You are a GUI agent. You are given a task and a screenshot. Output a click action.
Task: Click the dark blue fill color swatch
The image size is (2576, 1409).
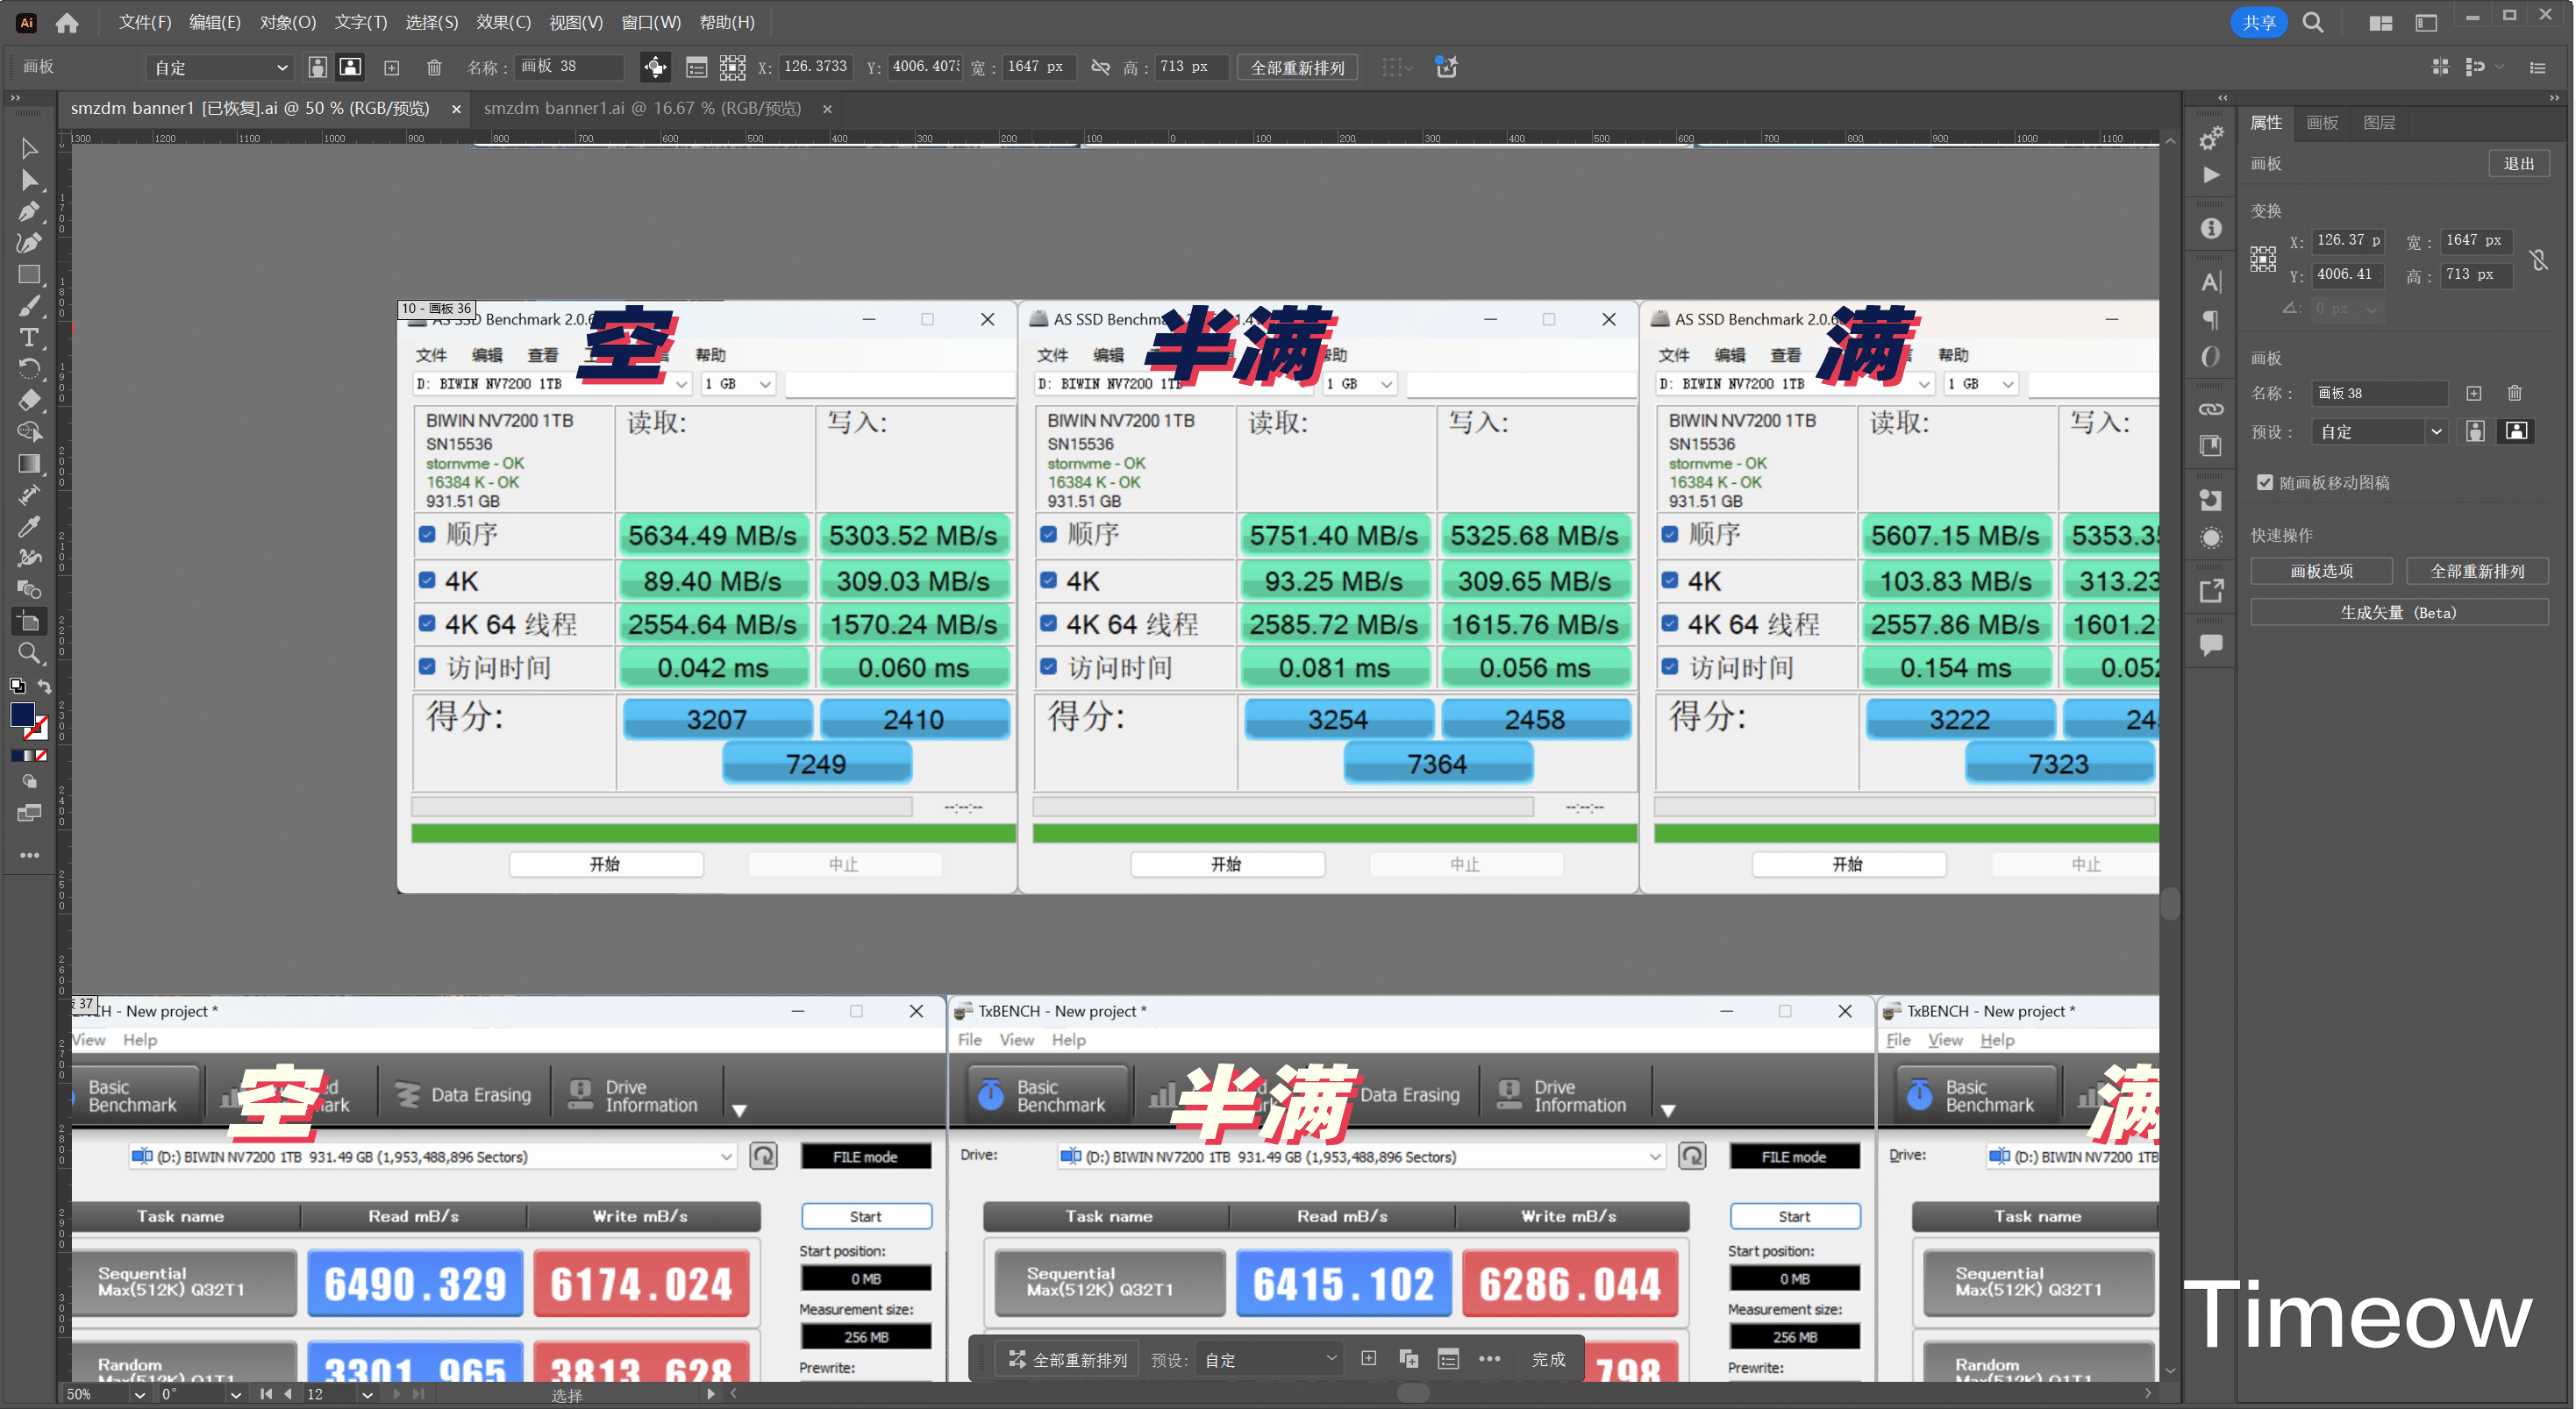tap(22, 714)
